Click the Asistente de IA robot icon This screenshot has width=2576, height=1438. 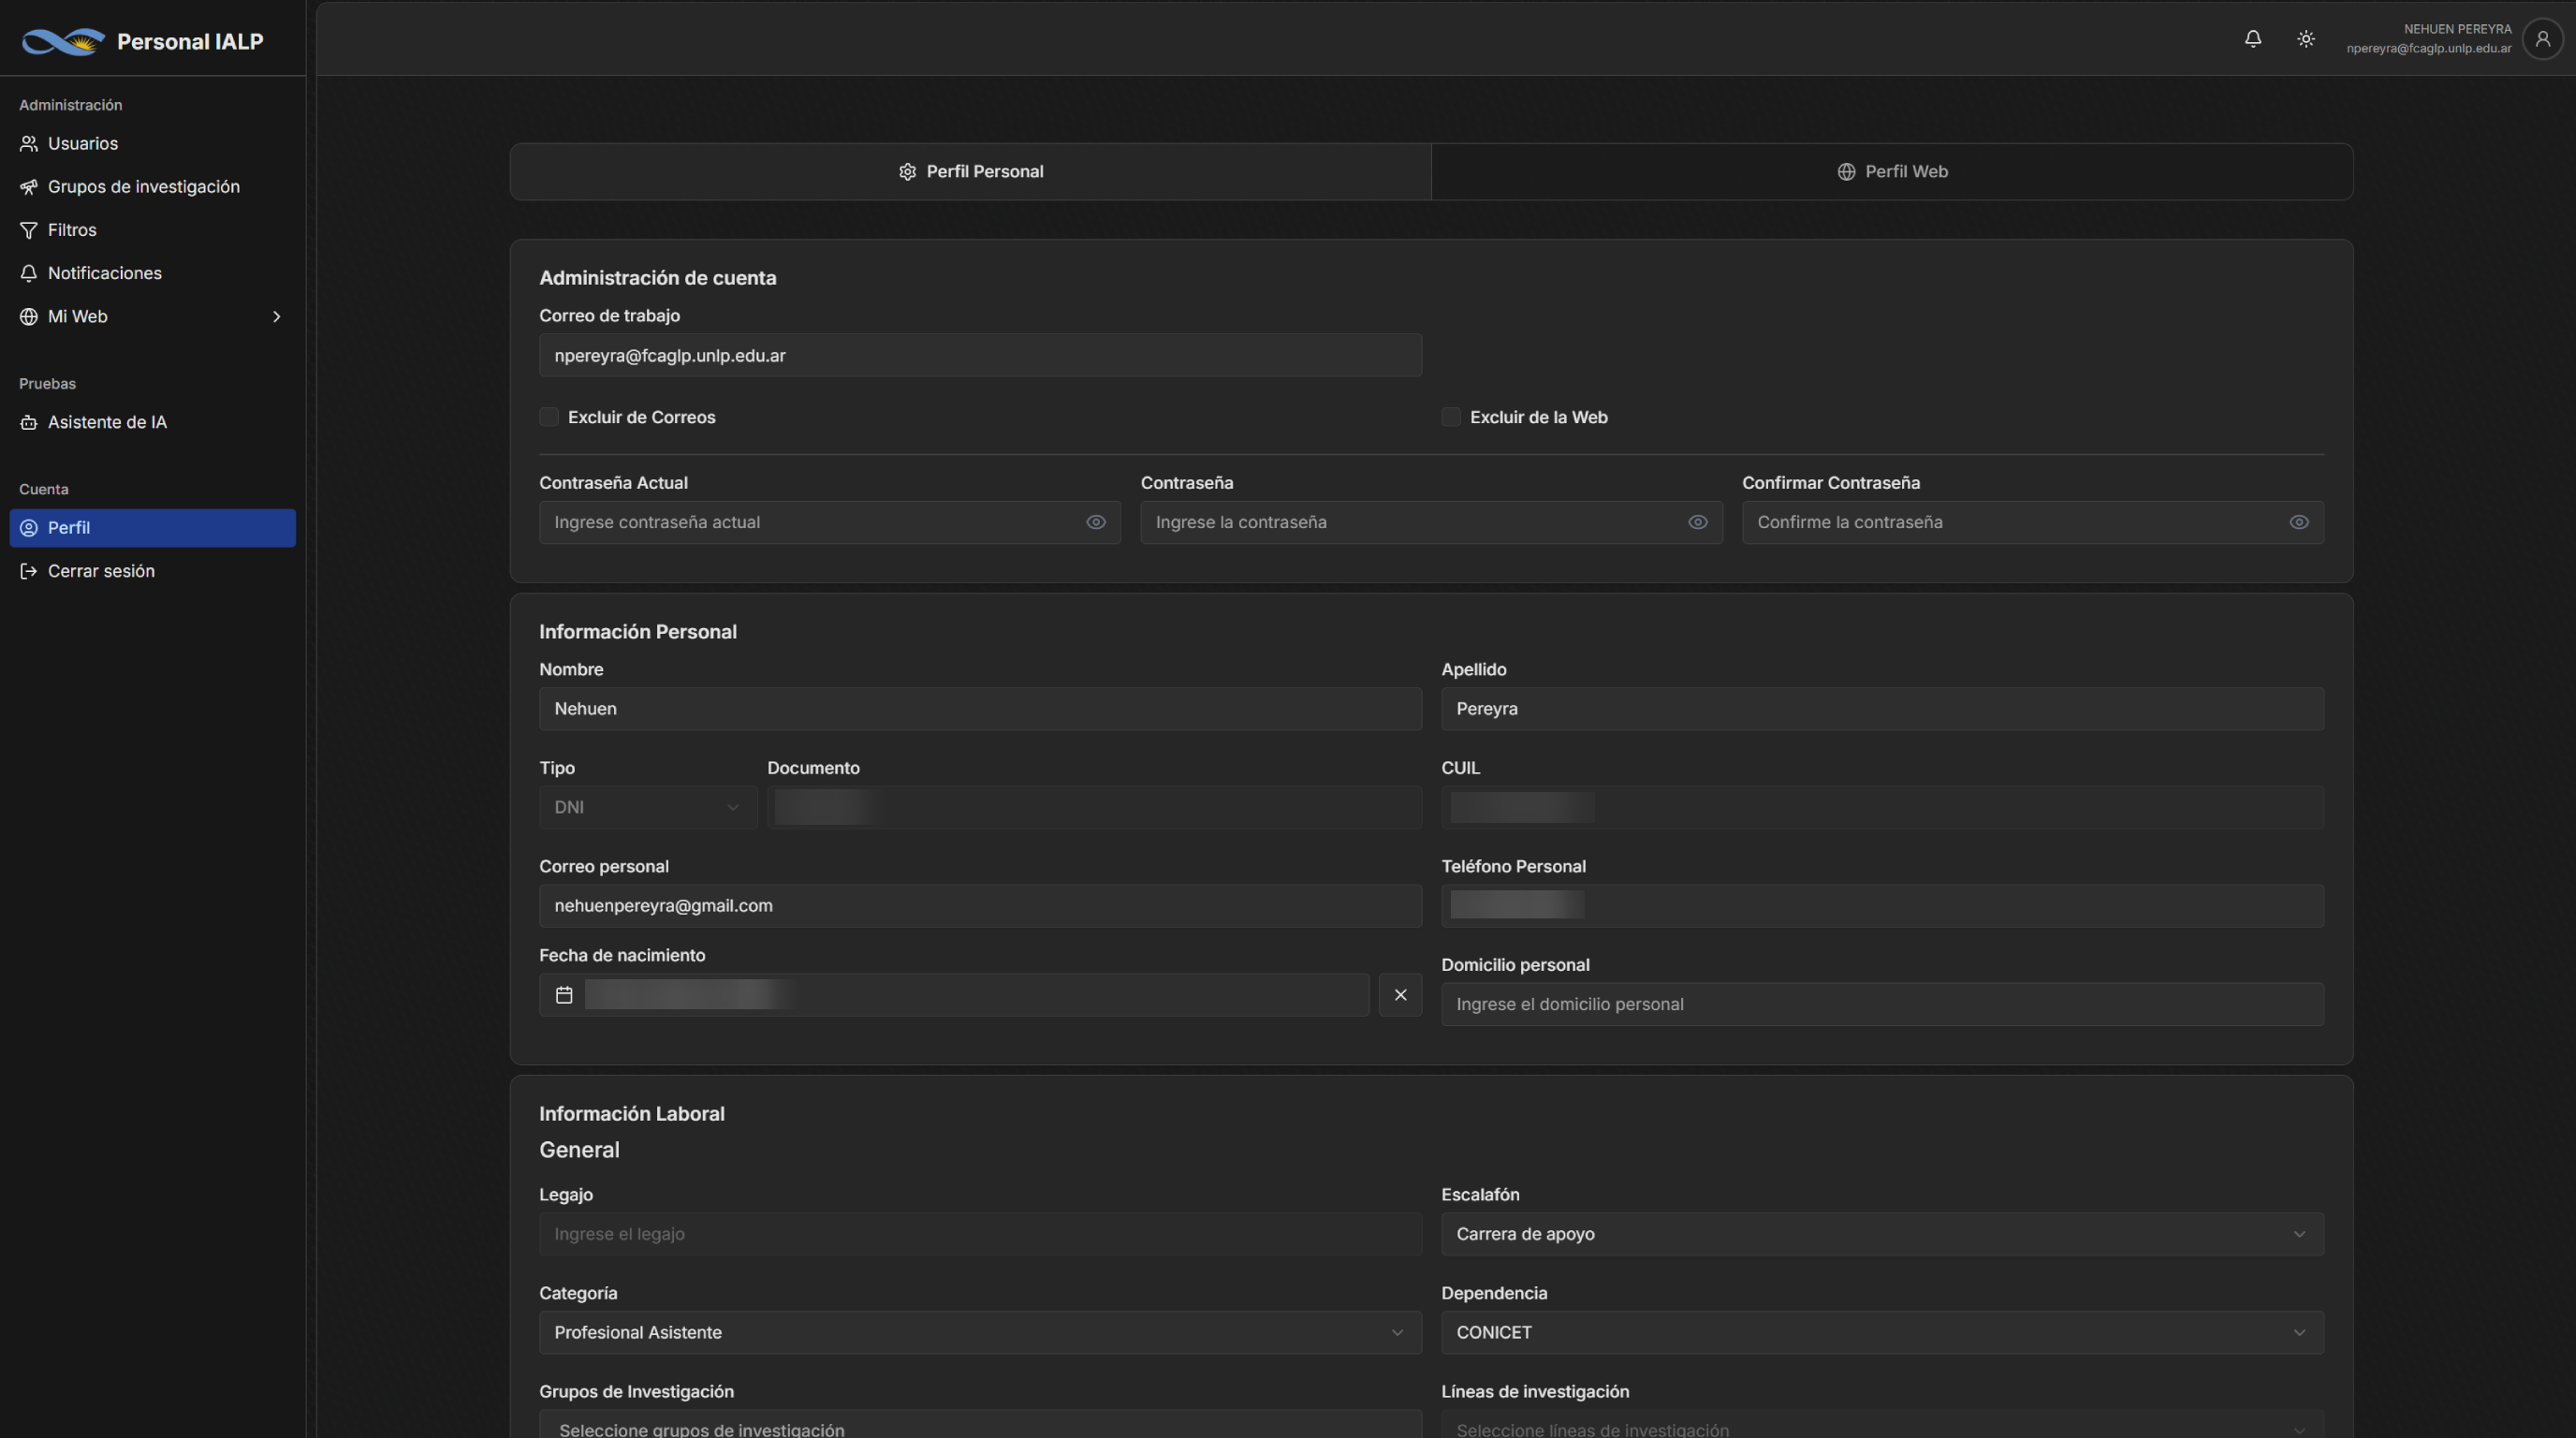29,422
